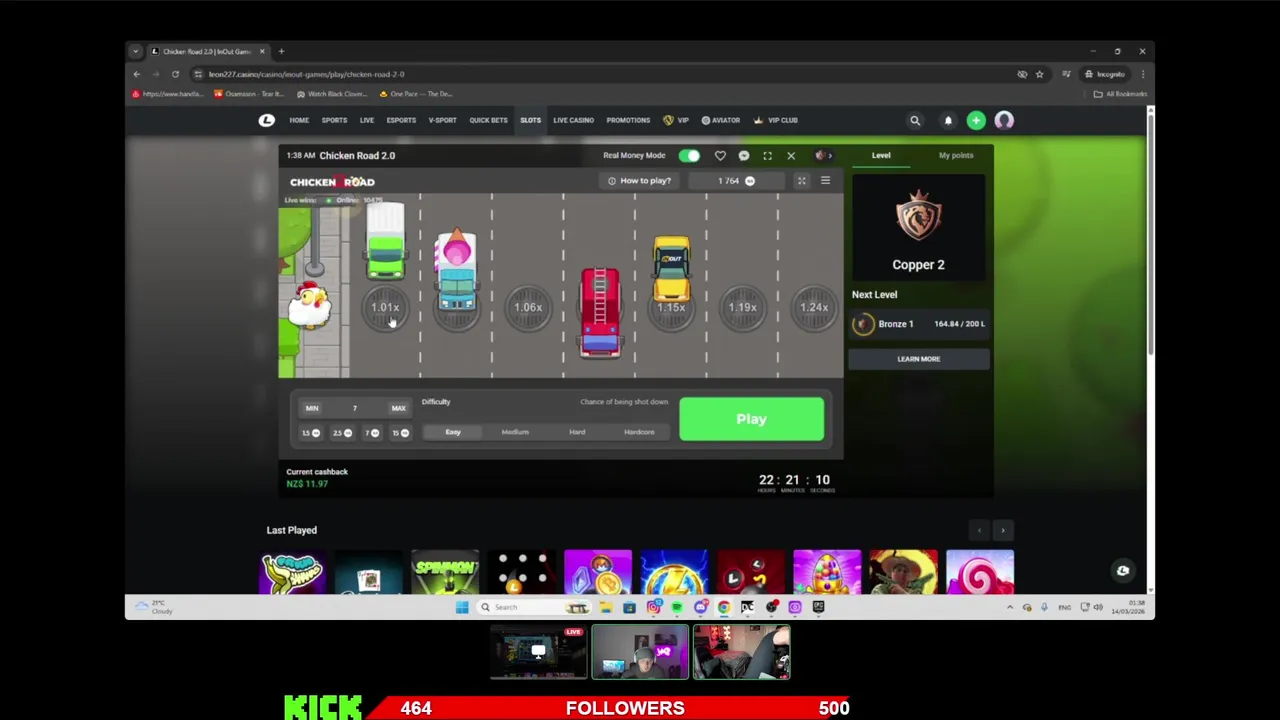Screen dimensions: 1280x720
Task: Open Chrome icon on the taskbar
Action: pos(724,607)
